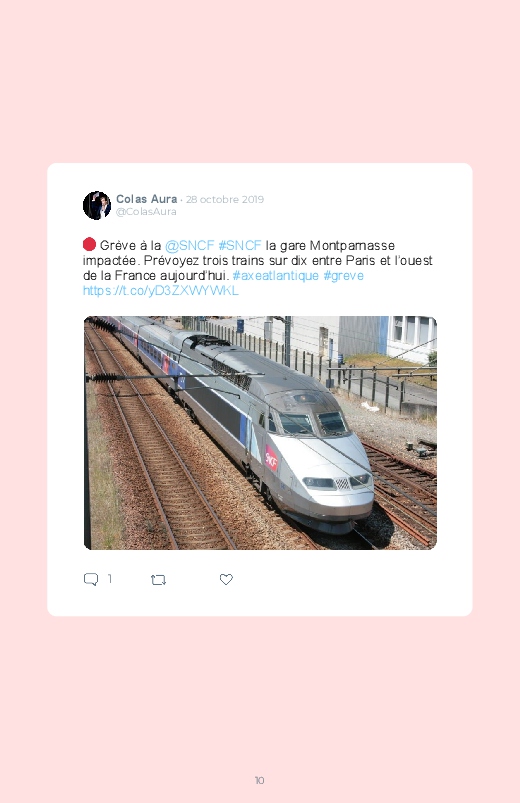This screenshot has width=520, height=803.
Task: Click the red circle emoji in tweet
Action: coord(89,244)
